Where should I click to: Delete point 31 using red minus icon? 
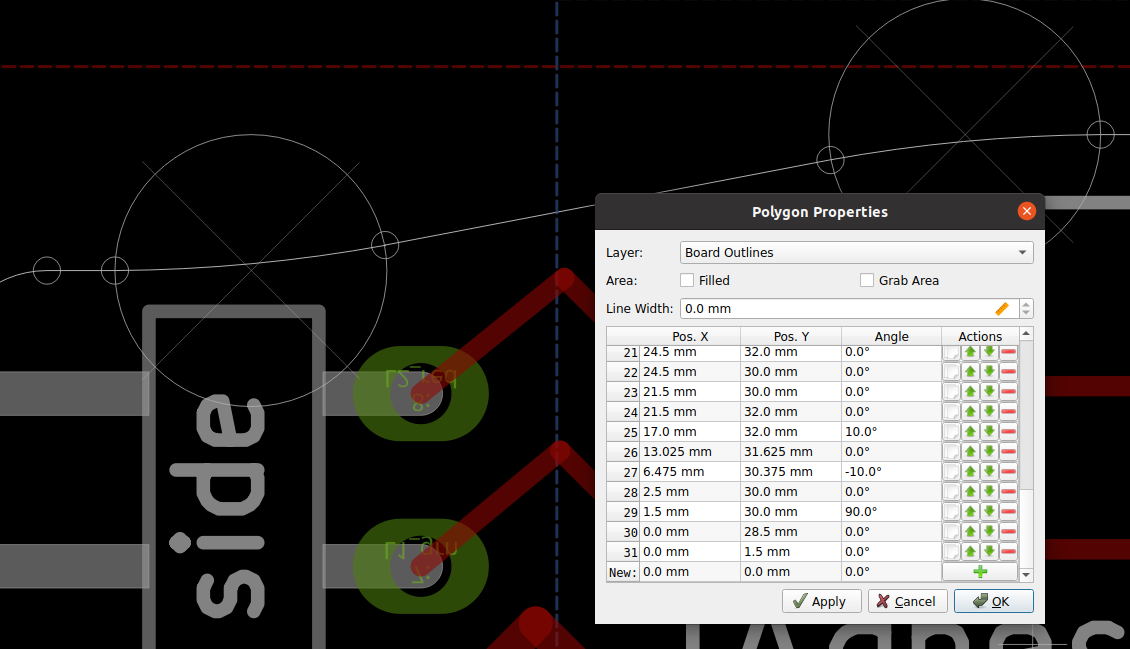(1008, 551)
